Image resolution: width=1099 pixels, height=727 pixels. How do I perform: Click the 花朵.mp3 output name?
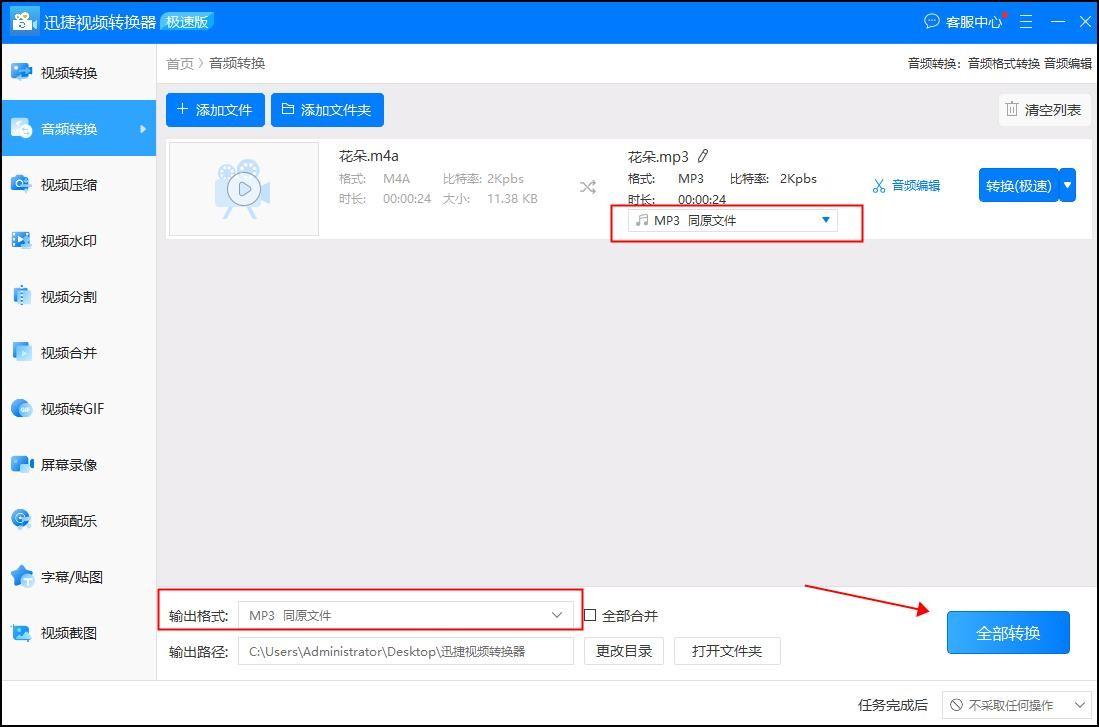pyautogui.click(x=658, y=156)
